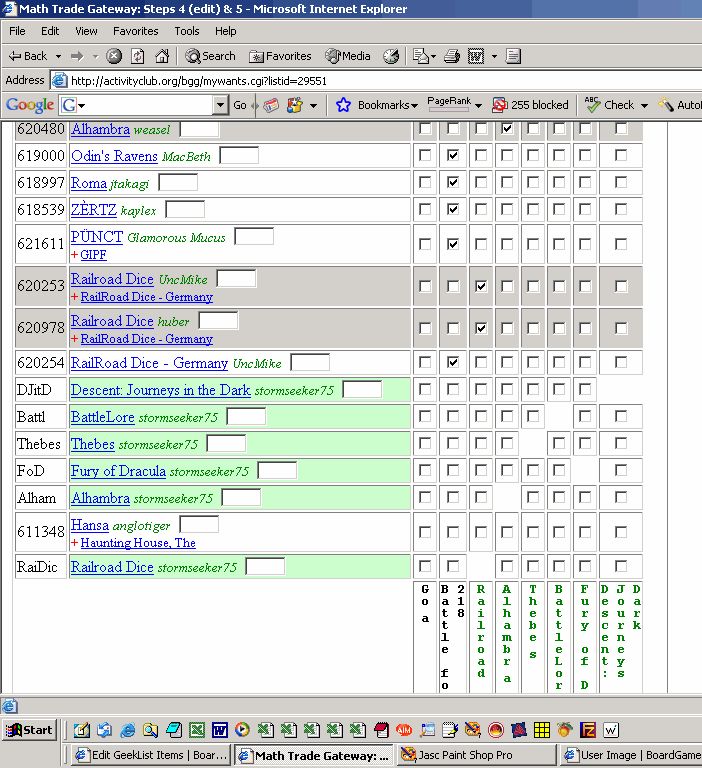Open the Back button history dropdown arrow
Viewport: 702px width, 768px height.
point(60,57)
